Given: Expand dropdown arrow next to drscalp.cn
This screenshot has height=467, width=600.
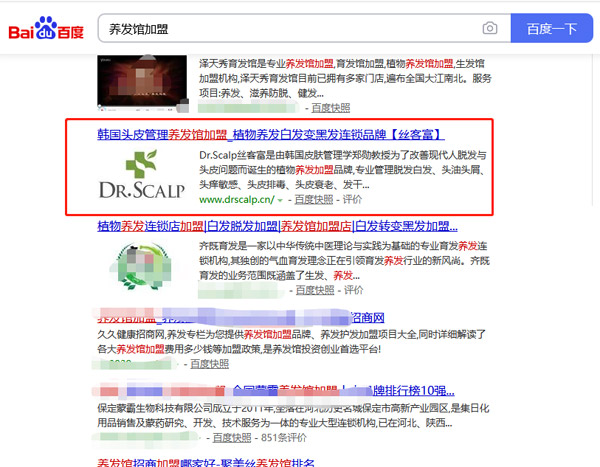Looking at the screenshot, I should (280, 200).
